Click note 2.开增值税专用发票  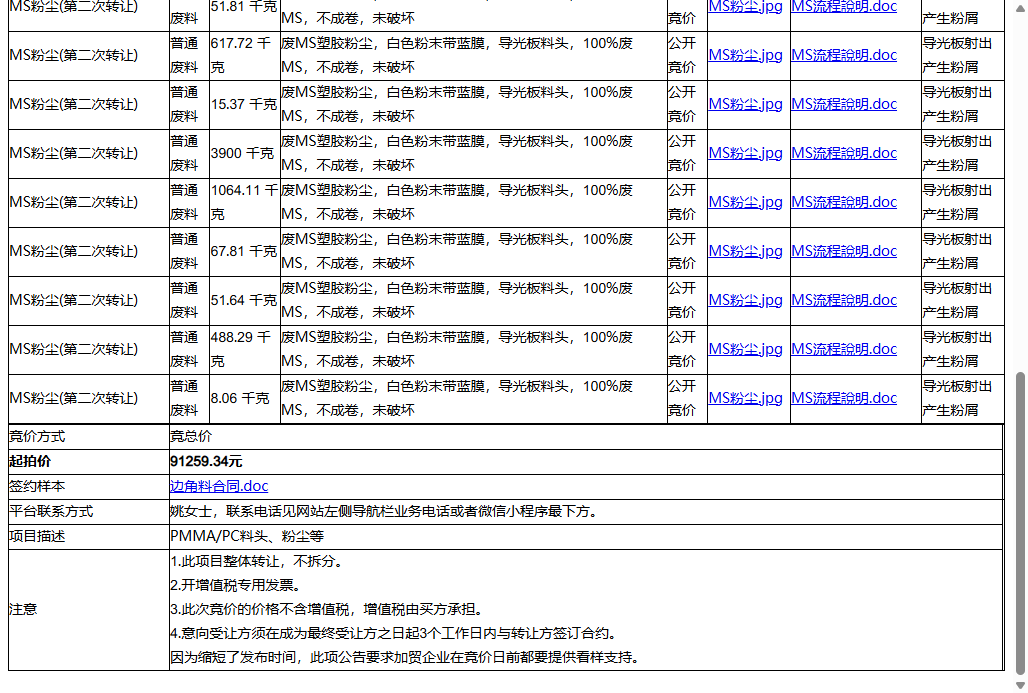click(x=235, y=585)
